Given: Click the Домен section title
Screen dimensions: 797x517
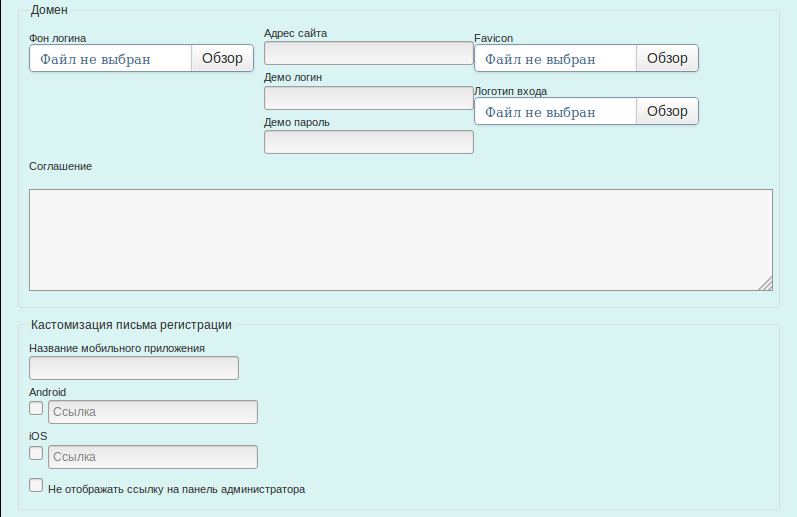Looking at the screenshot, I should click(x=49, y=10).
